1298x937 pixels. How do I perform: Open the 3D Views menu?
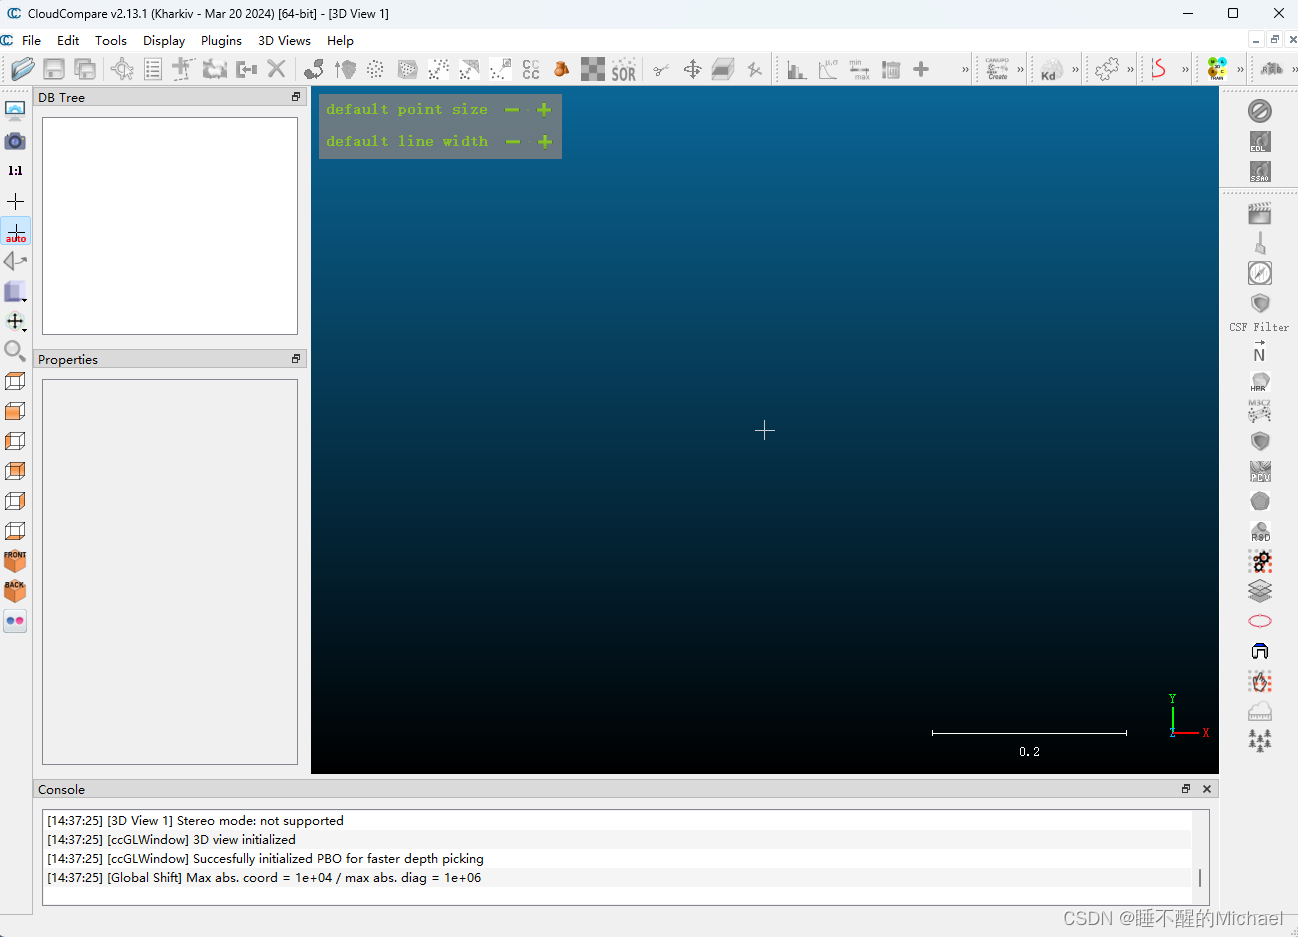284,40
